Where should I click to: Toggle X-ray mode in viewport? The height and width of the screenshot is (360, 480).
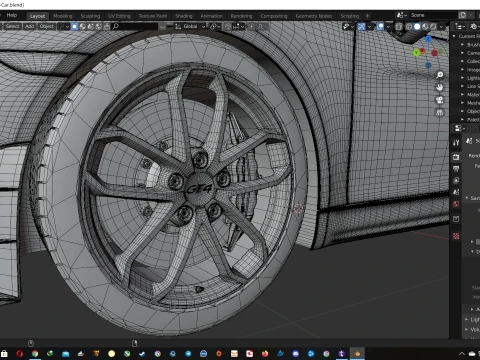coord(399,26)
